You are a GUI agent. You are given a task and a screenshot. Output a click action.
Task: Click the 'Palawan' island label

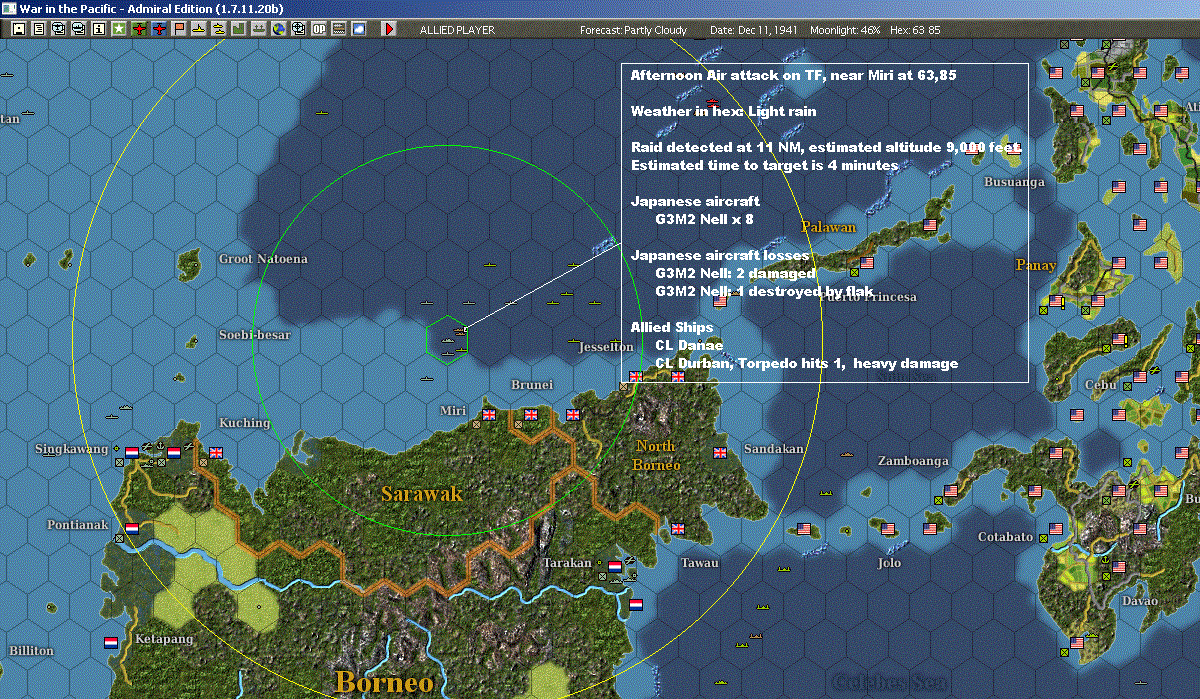click(x=829, y=227)
